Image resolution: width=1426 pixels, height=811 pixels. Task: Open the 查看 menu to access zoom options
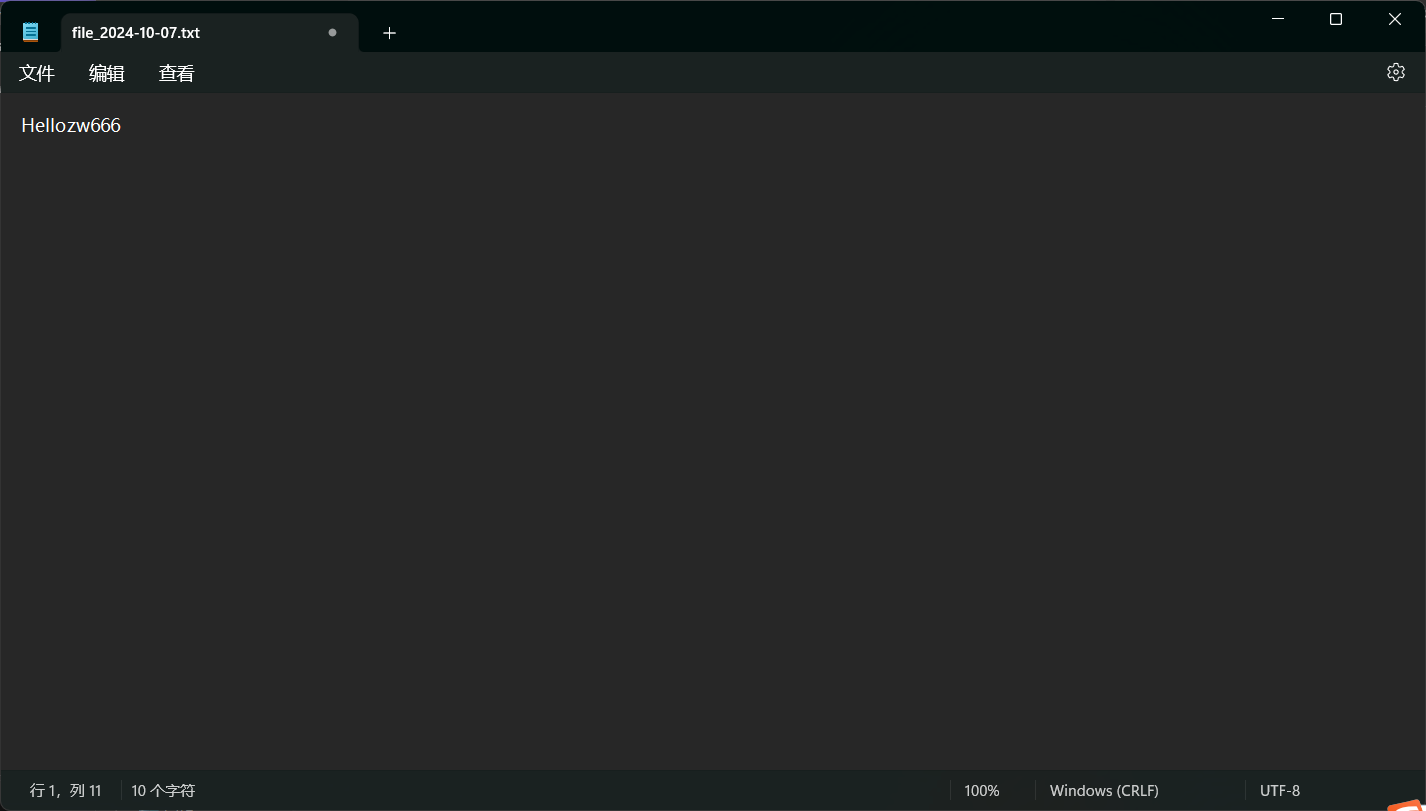click(175, 72)
